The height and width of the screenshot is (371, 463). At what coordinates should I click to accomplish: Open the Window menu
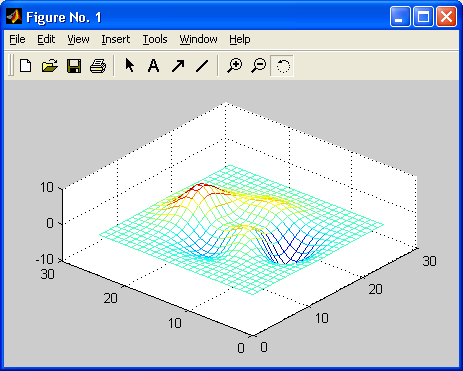pyautogui.click(x=198, y=39)
